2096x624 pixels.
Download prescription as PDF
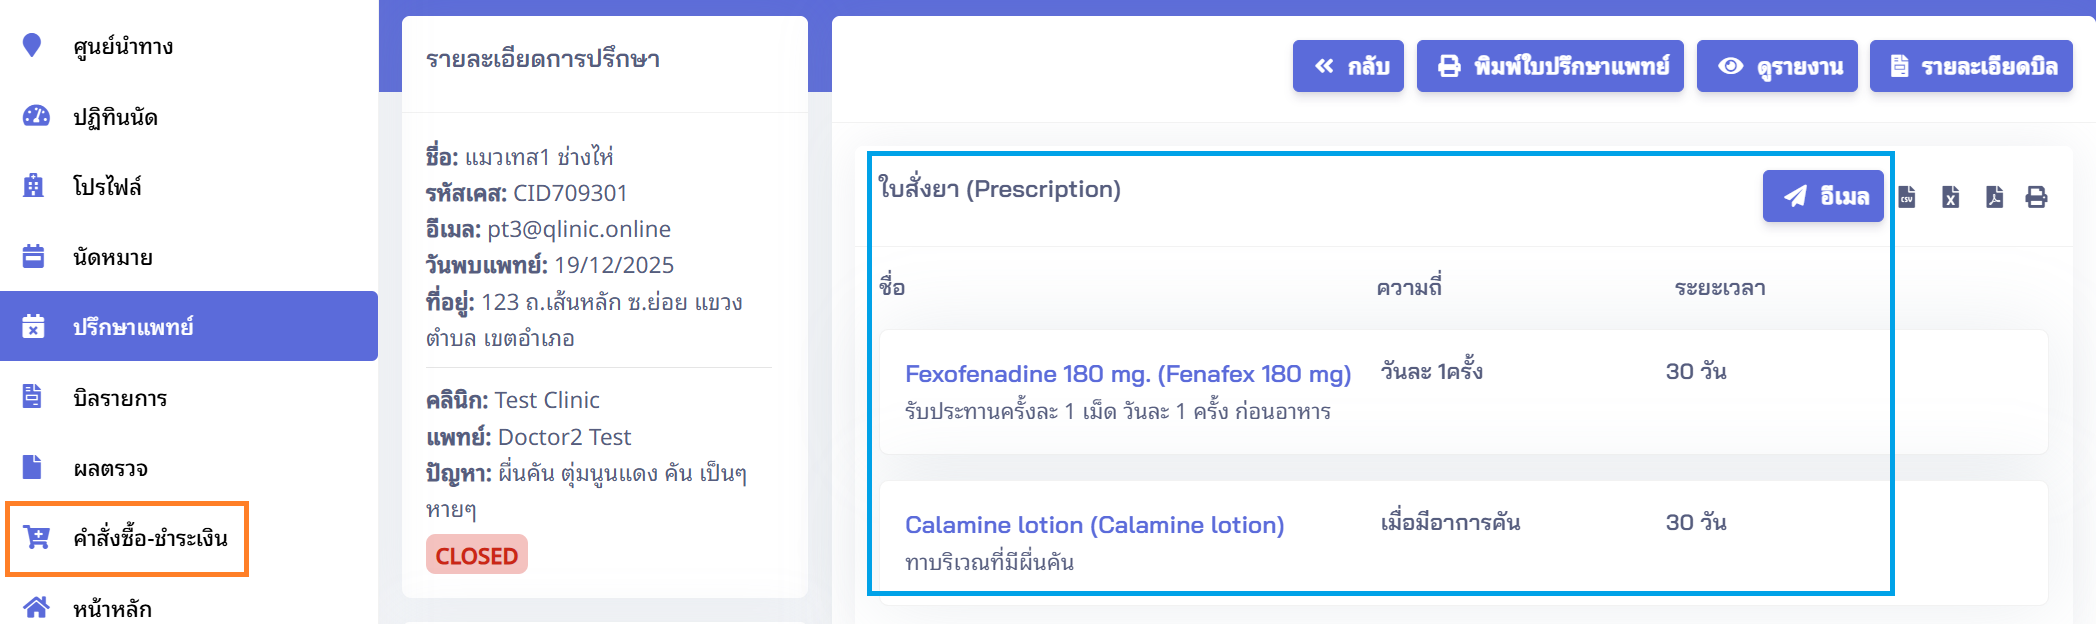1994,197
